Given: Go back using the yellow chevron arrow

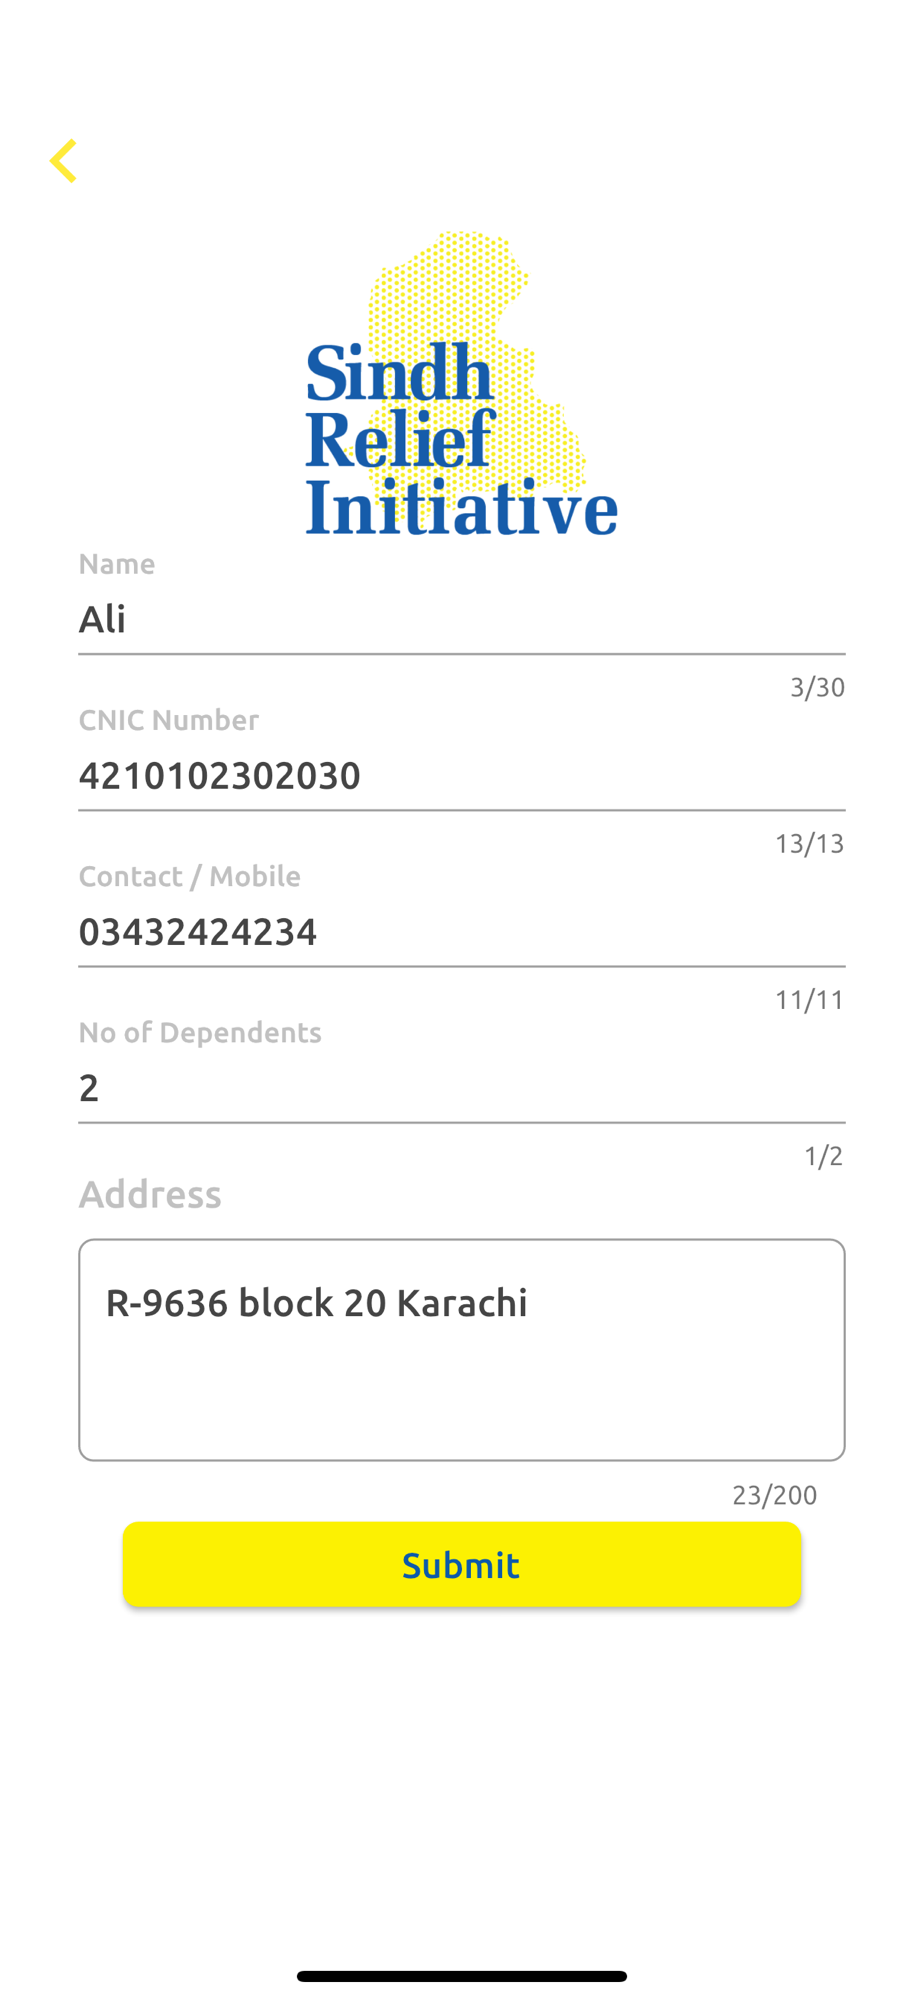Looking at the screenshot, I should point(63,161).
